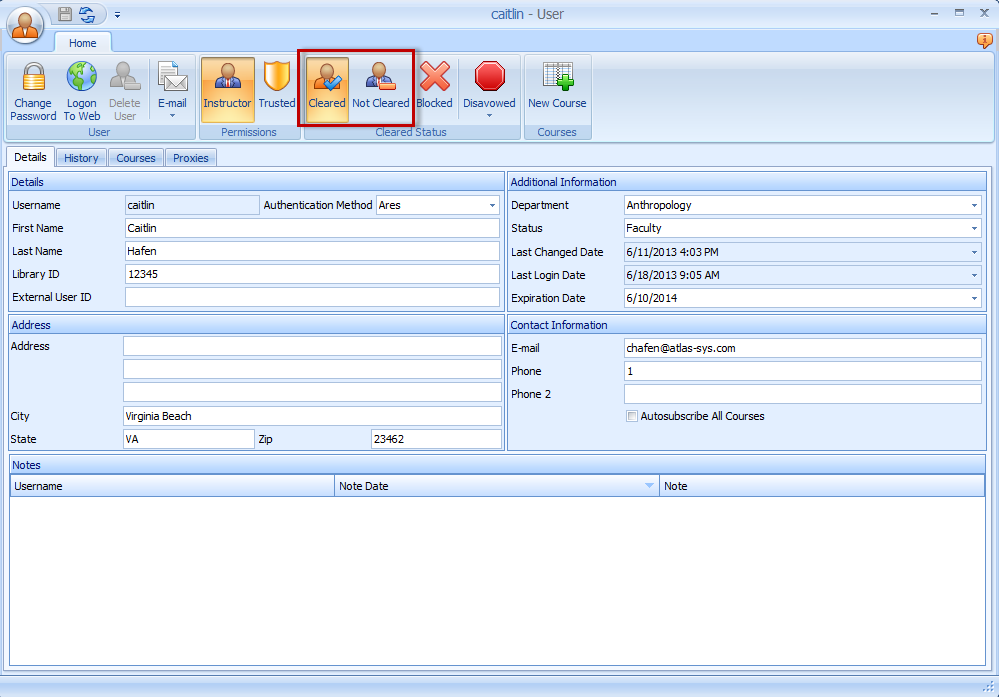The image size is (999, 697).
Task: Open the Authentication Method dropdown
Action: (x=493, y=205)
